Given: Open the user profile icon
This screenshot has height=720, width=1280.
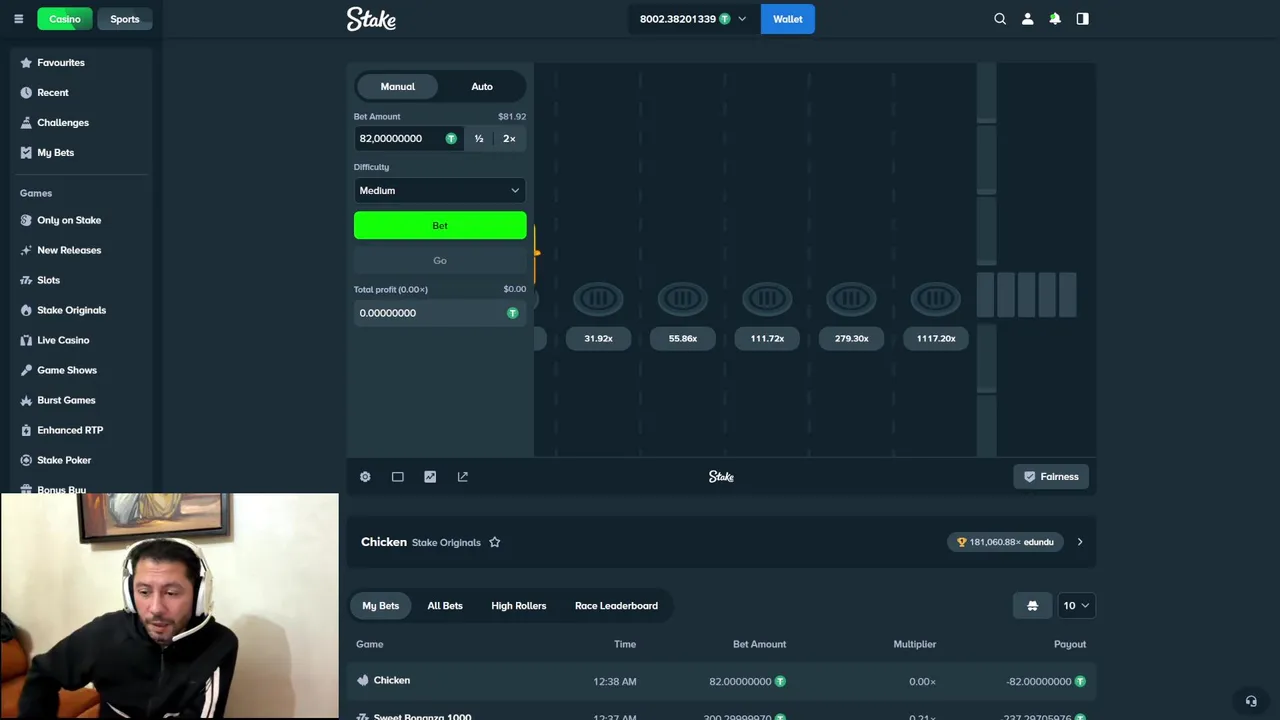Looking at the screenshot, I should pos(1027,19).
